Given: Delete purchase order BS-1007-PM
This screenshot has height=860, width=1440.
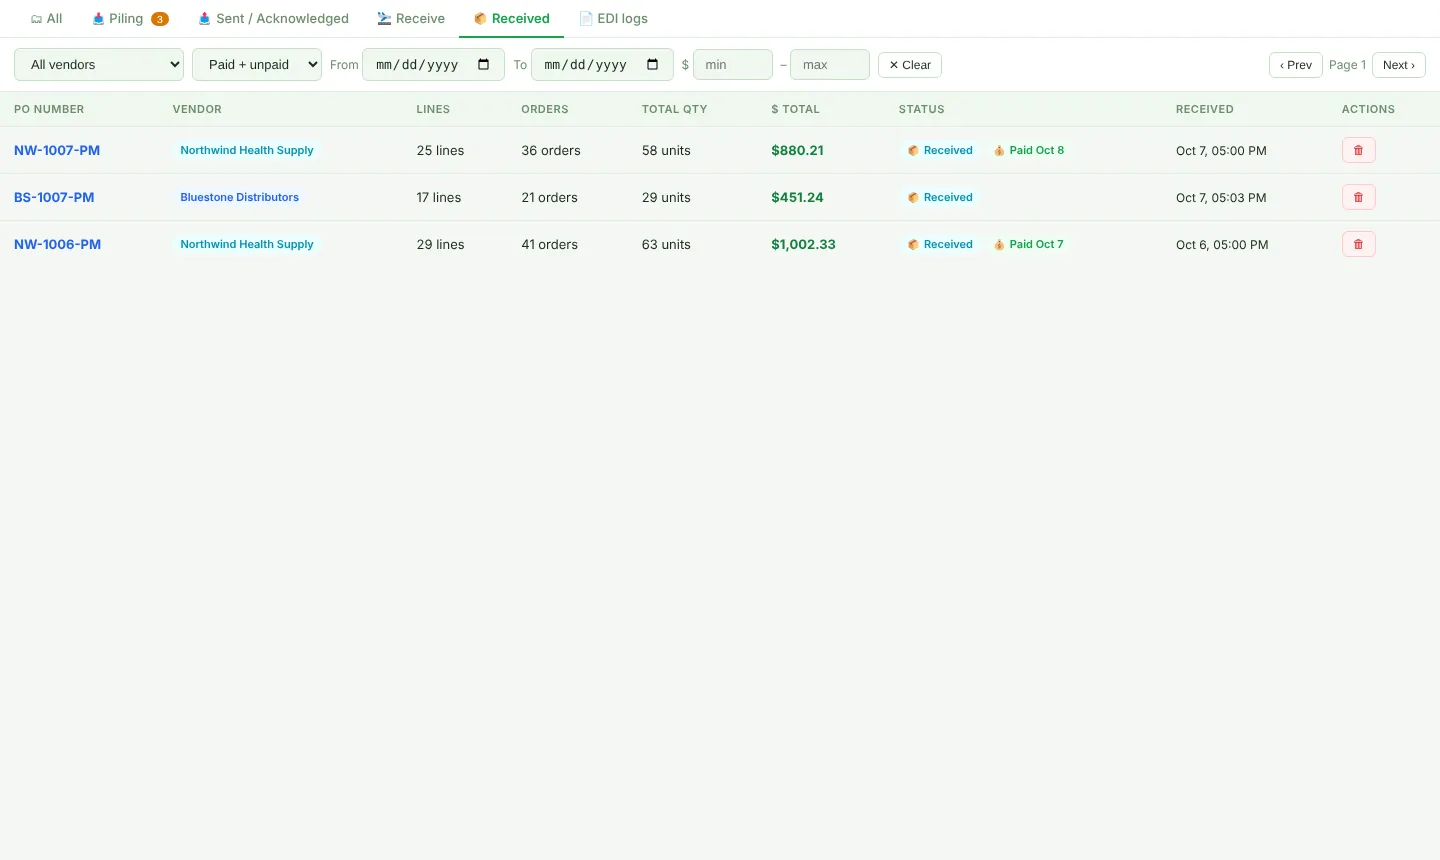Looking at the screenshot, I should (x=1358, y=197).
